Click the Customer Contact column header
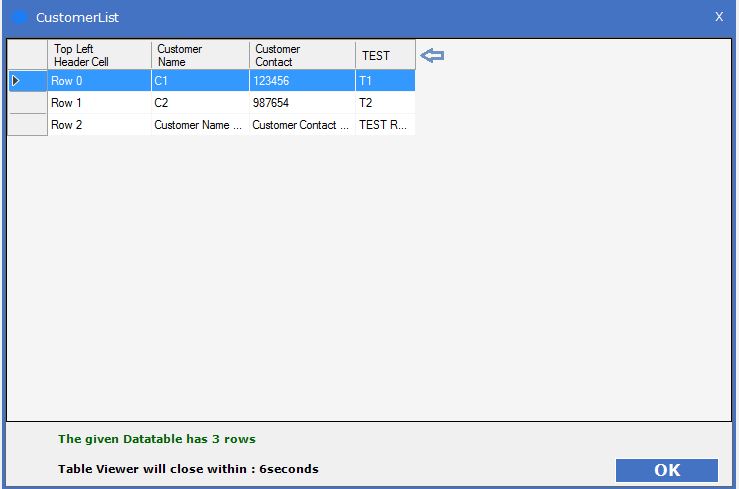Image resolution: width=739 pixels, height=489 pixels. (x=302, y=55)
